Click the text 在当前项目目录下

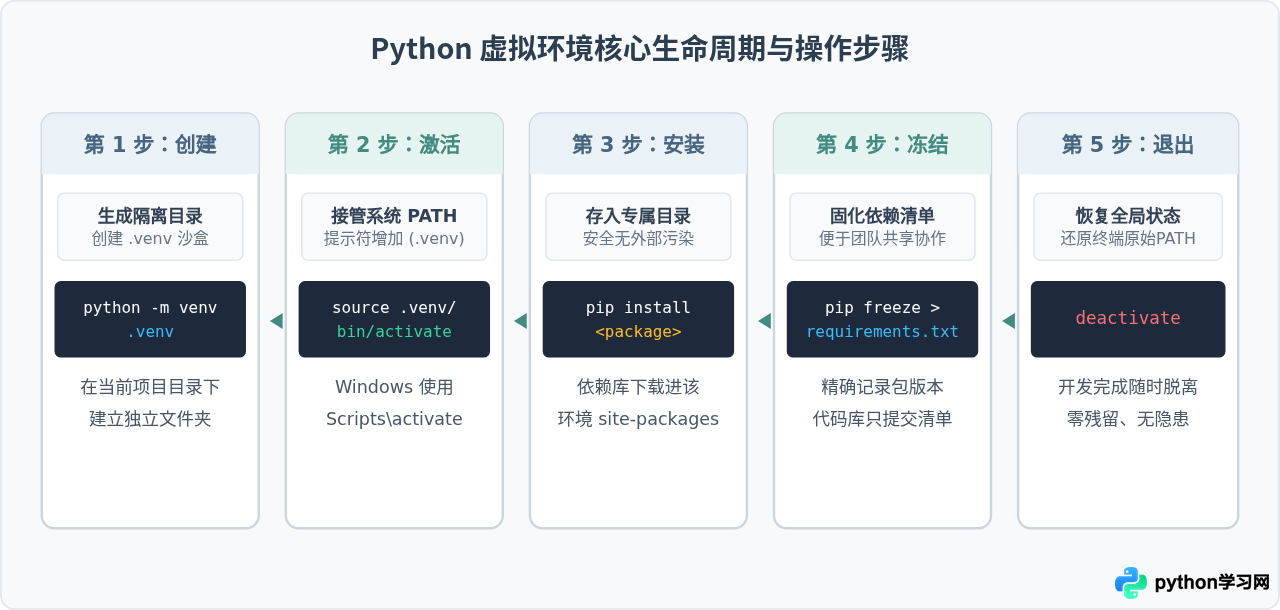pos(150,387)
